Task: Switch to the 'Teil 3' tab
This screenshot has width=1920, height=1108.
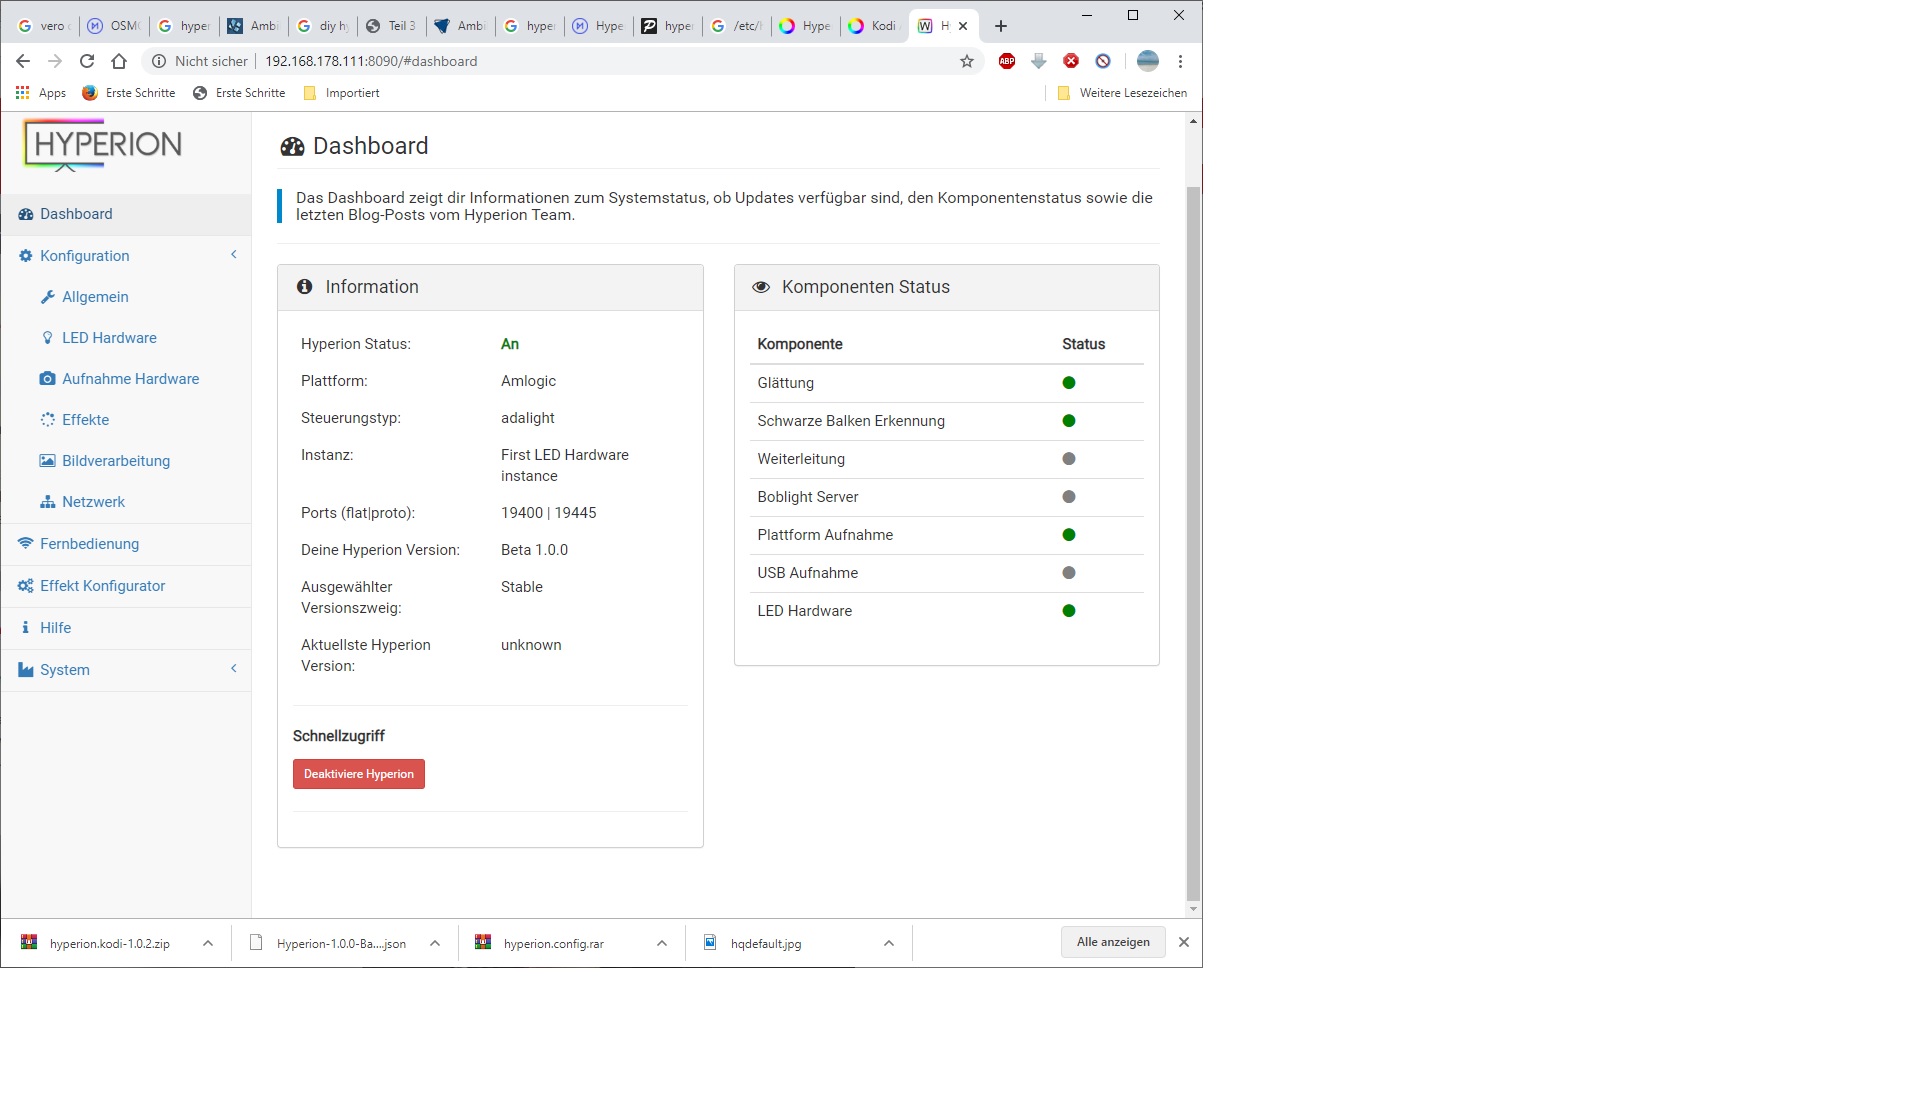Action: click(x=391, y=26)
